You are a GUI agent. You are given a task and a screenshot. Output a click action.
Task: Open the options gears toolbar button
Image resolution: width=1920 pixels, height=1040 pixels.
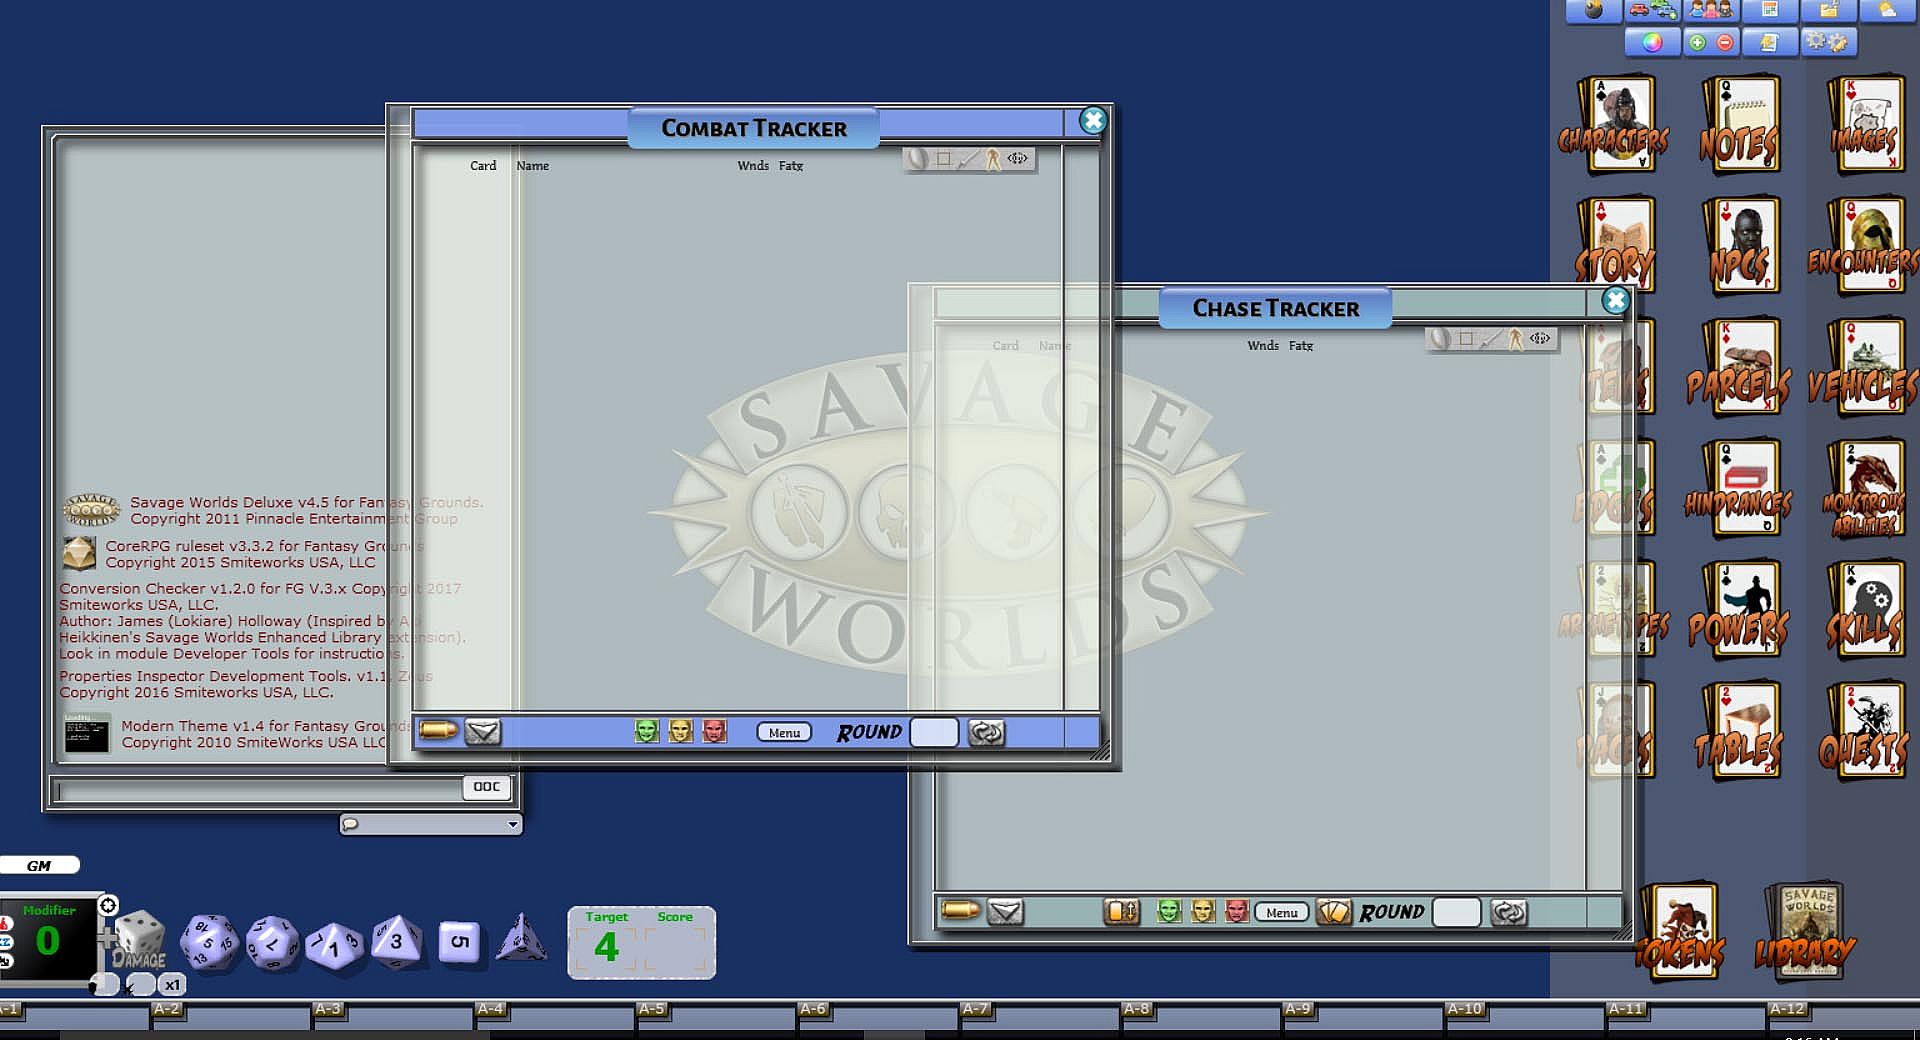click(x=1828, y=42)
